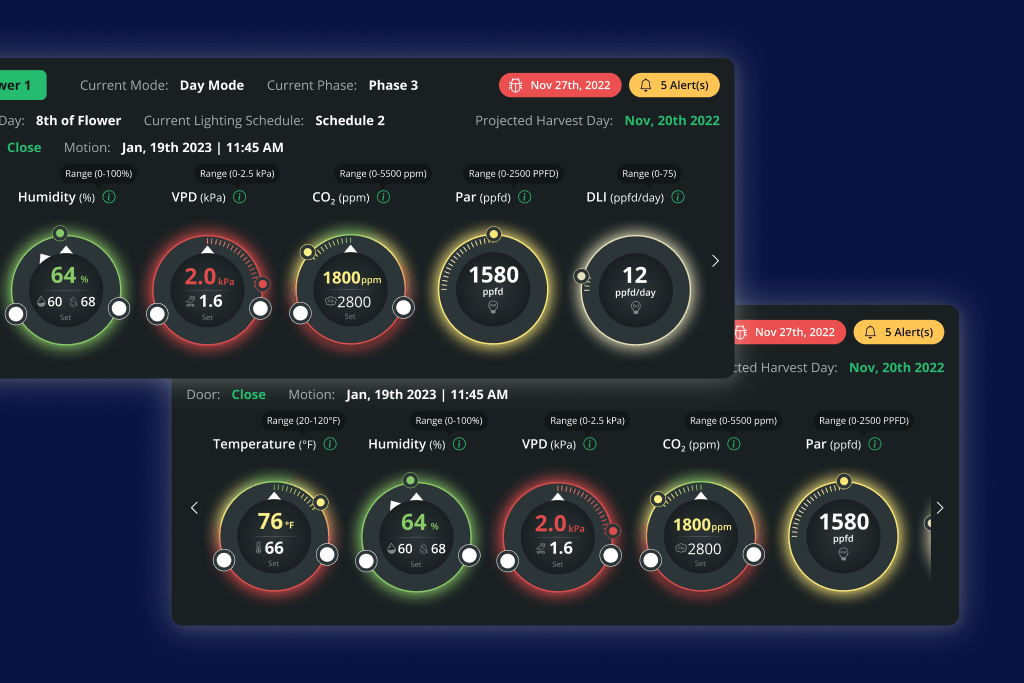The image size is (1024, 683).
Task: Click bulb icon inside lower 1580 ppfd gauge
Action: [843, 554]
